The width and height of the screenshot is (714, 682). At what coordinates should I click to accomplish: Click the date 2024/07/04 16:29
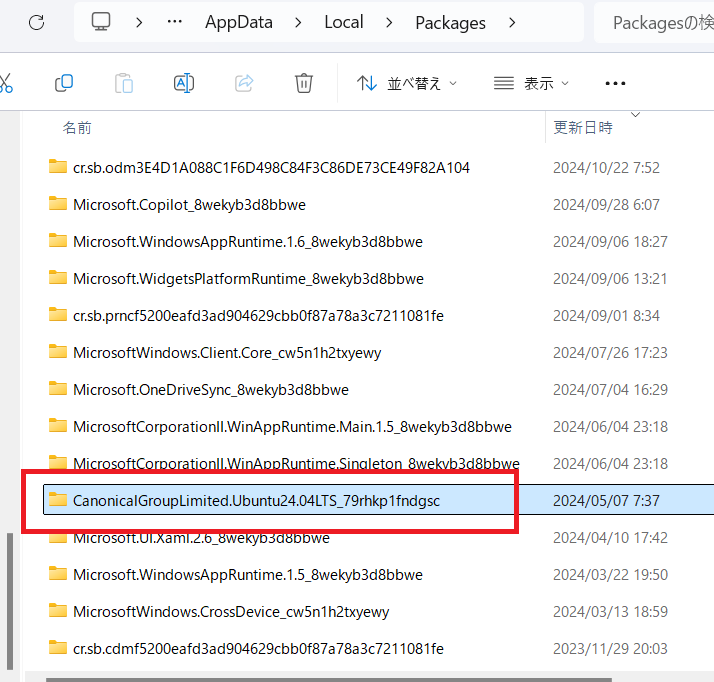pyautogui.click(x=610, y=390)
